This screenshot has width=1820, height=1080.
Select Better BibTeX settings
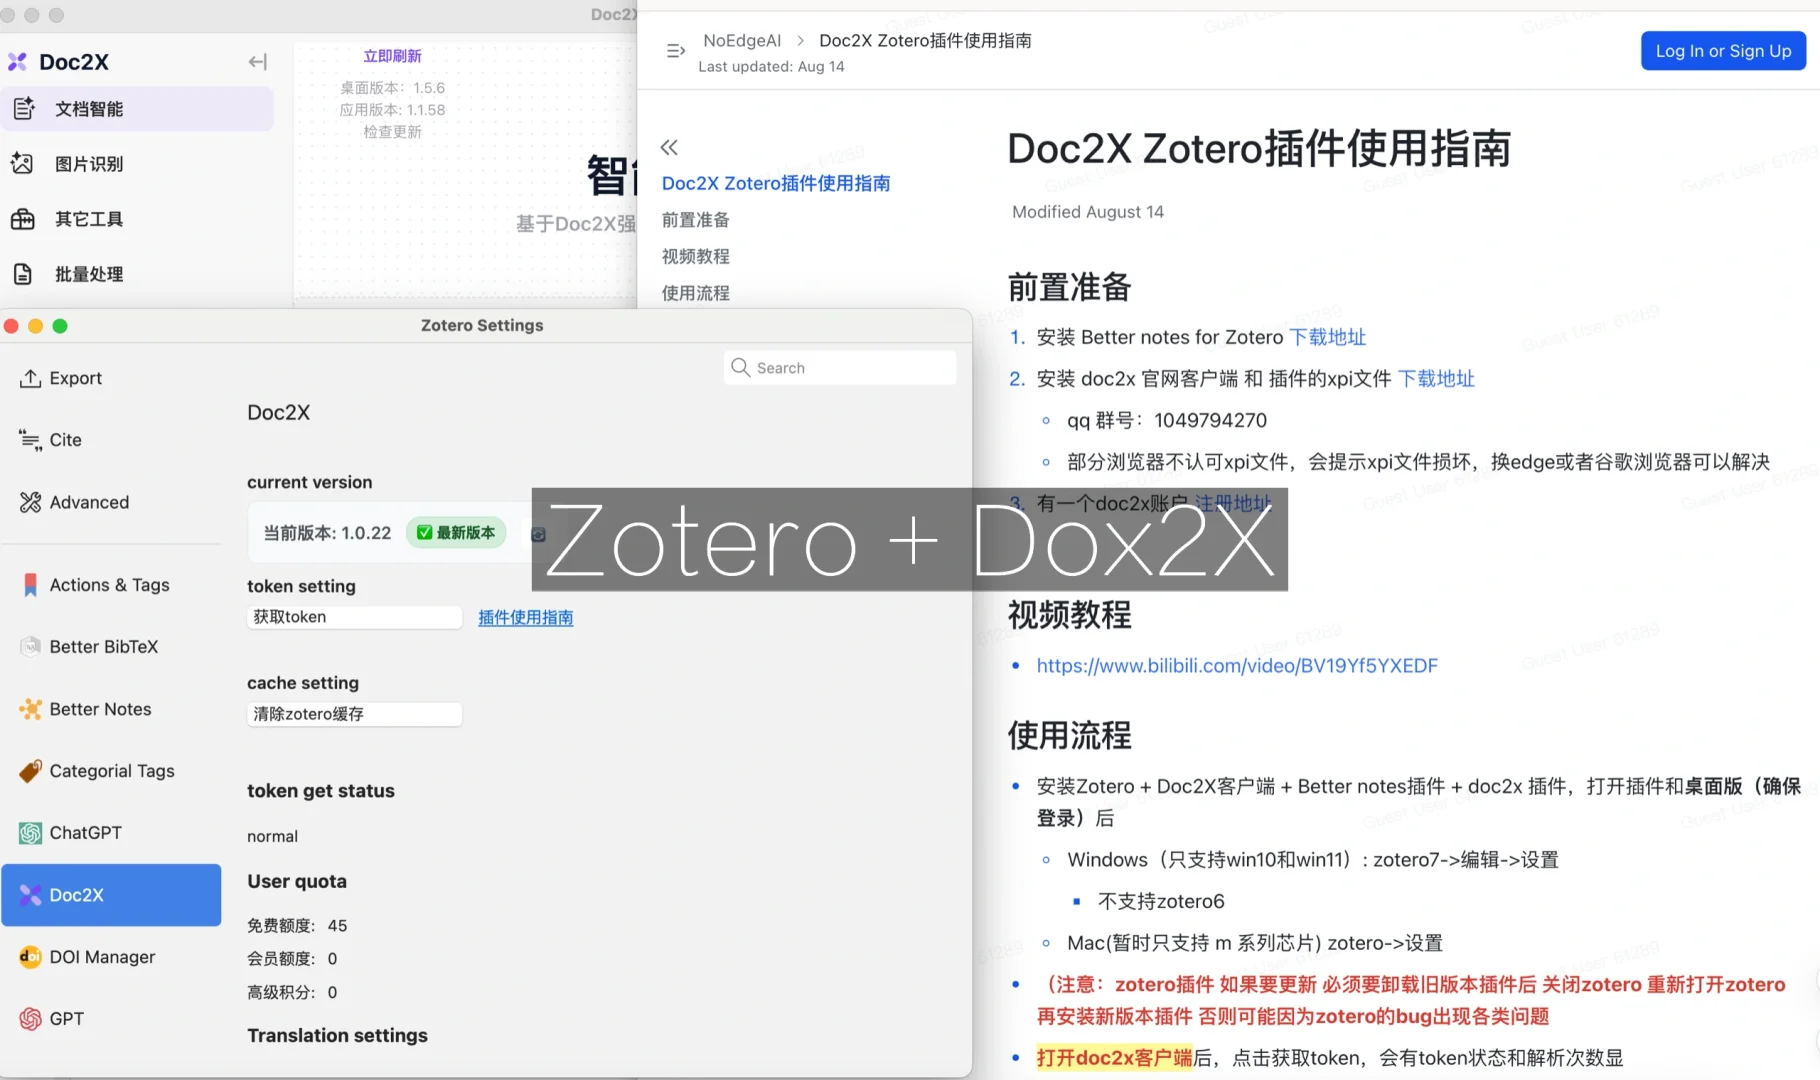(x=104, y=646)
